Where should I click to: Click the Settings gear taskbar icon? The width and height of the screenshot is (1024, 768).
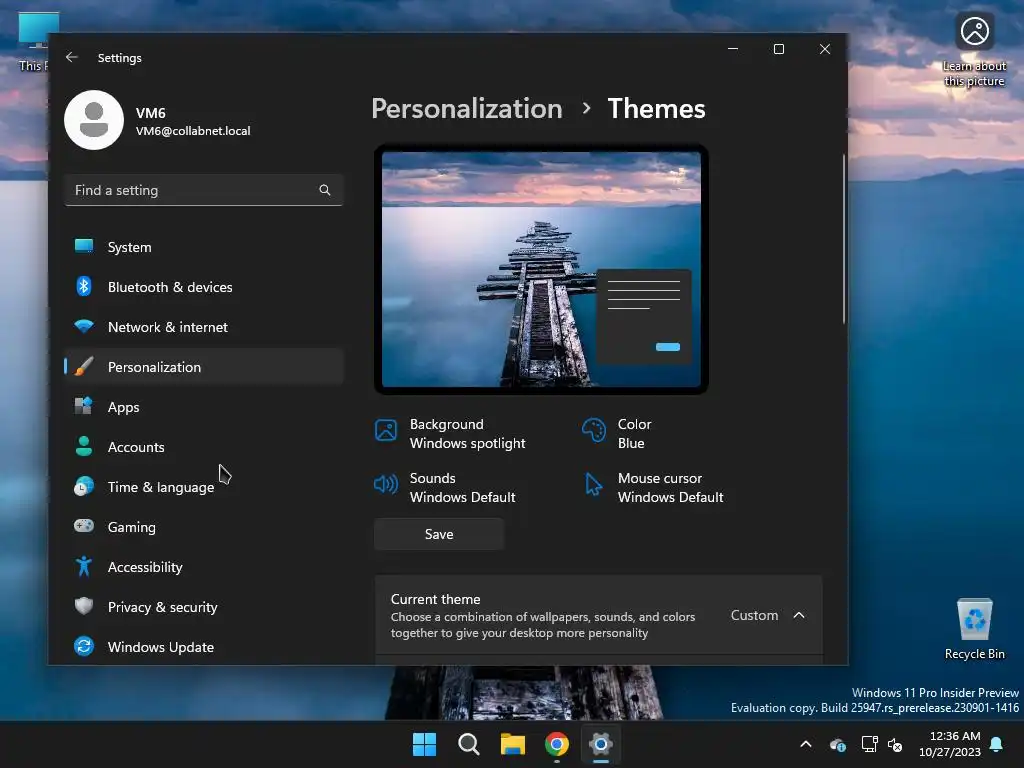600,744
